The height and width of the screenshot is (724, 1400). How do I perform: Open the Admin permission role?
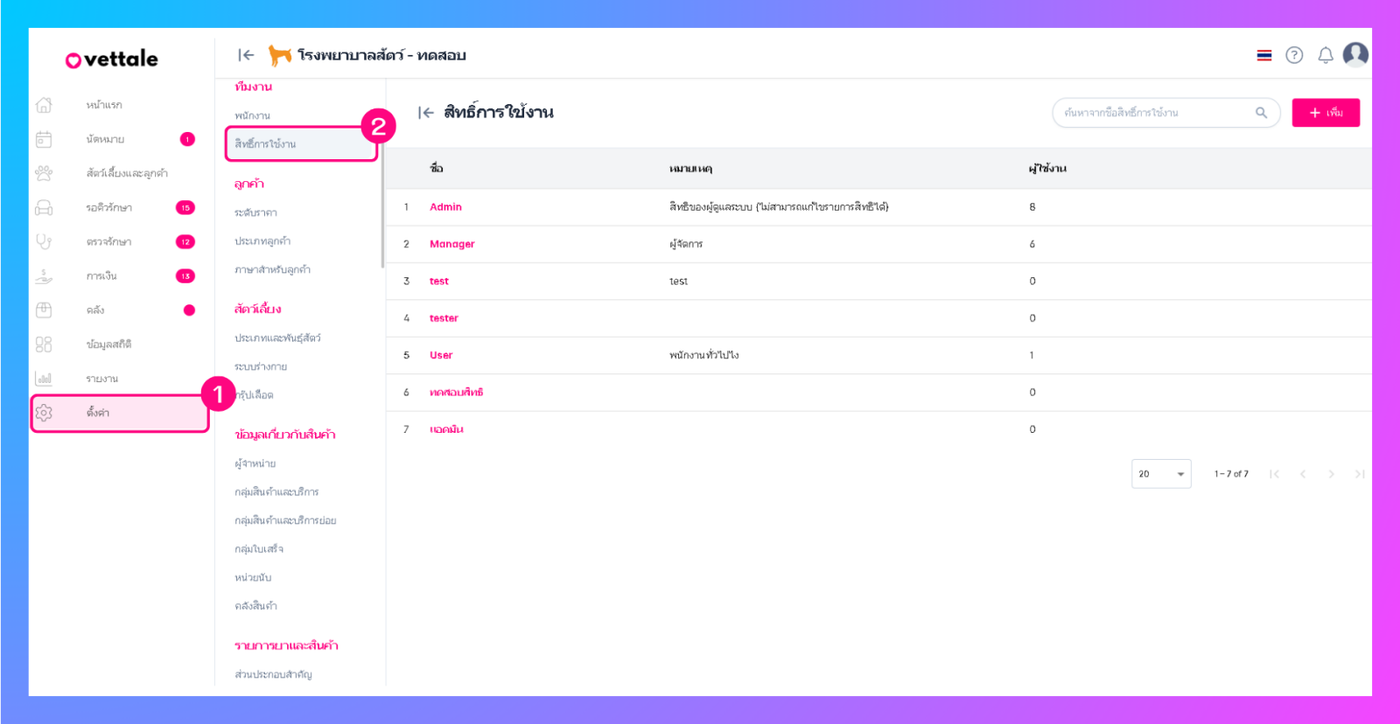(446, 207)
